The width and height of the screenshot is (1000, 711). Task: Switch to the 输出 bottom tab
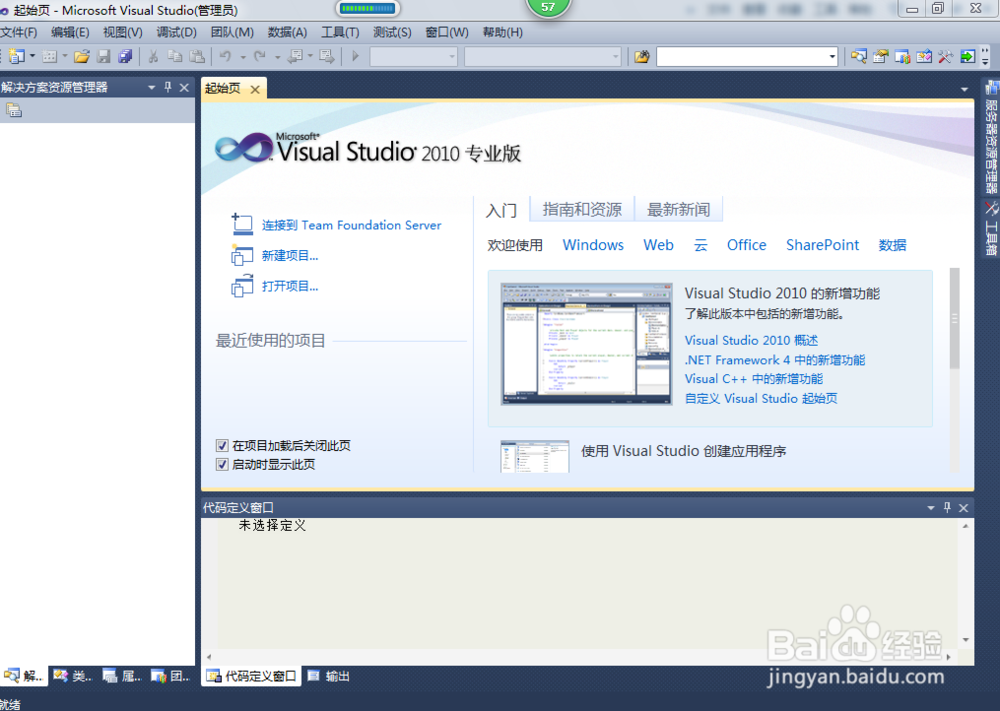click(x=329, y=676)
